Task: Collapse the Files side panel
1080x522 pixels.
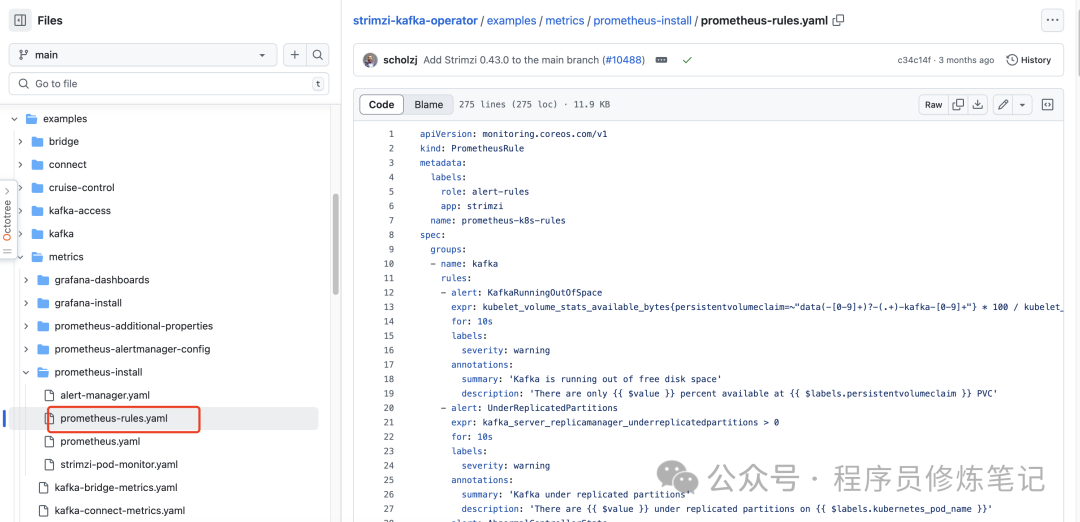Action: (x=20, y=20)
